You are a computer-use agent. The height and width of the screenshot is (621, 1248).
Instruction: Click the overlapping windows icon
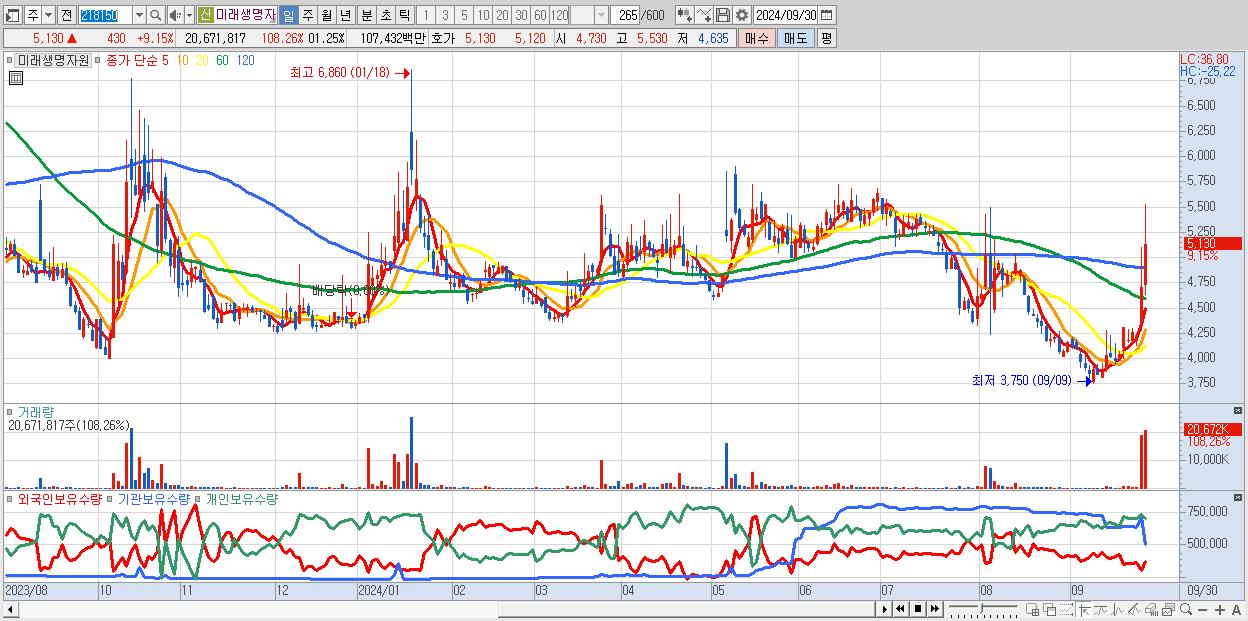pyautogui.click(x=1050, y=609)
